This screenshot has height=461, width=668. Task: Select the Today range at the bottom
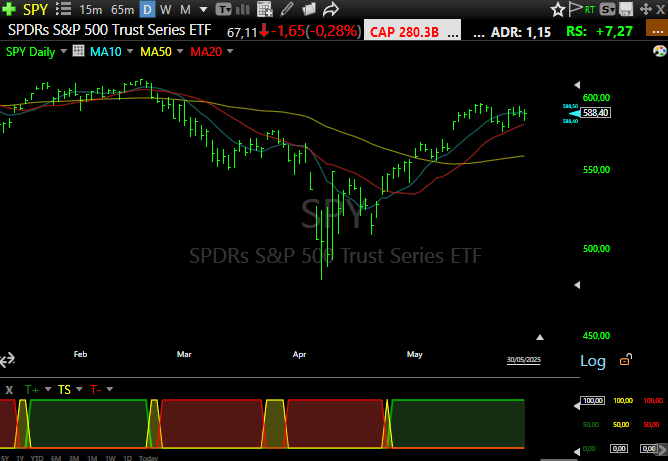click(149, 458)
